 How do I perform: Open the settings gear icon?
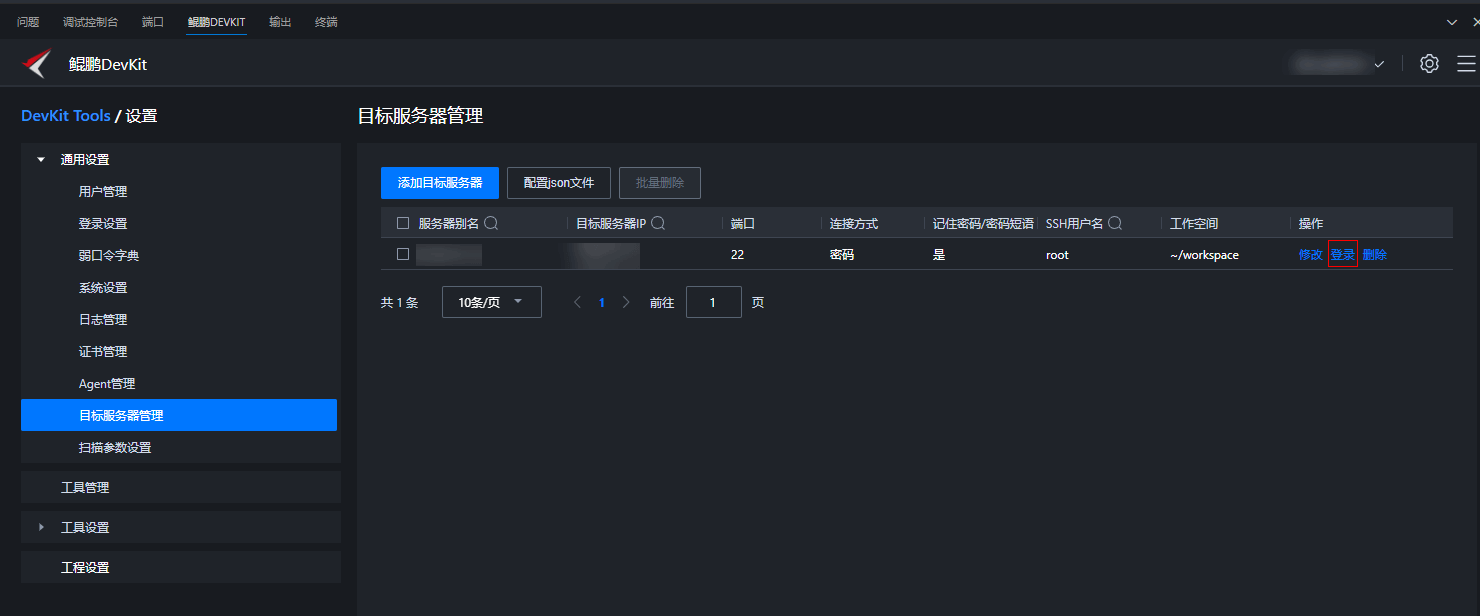(1429, 64)
